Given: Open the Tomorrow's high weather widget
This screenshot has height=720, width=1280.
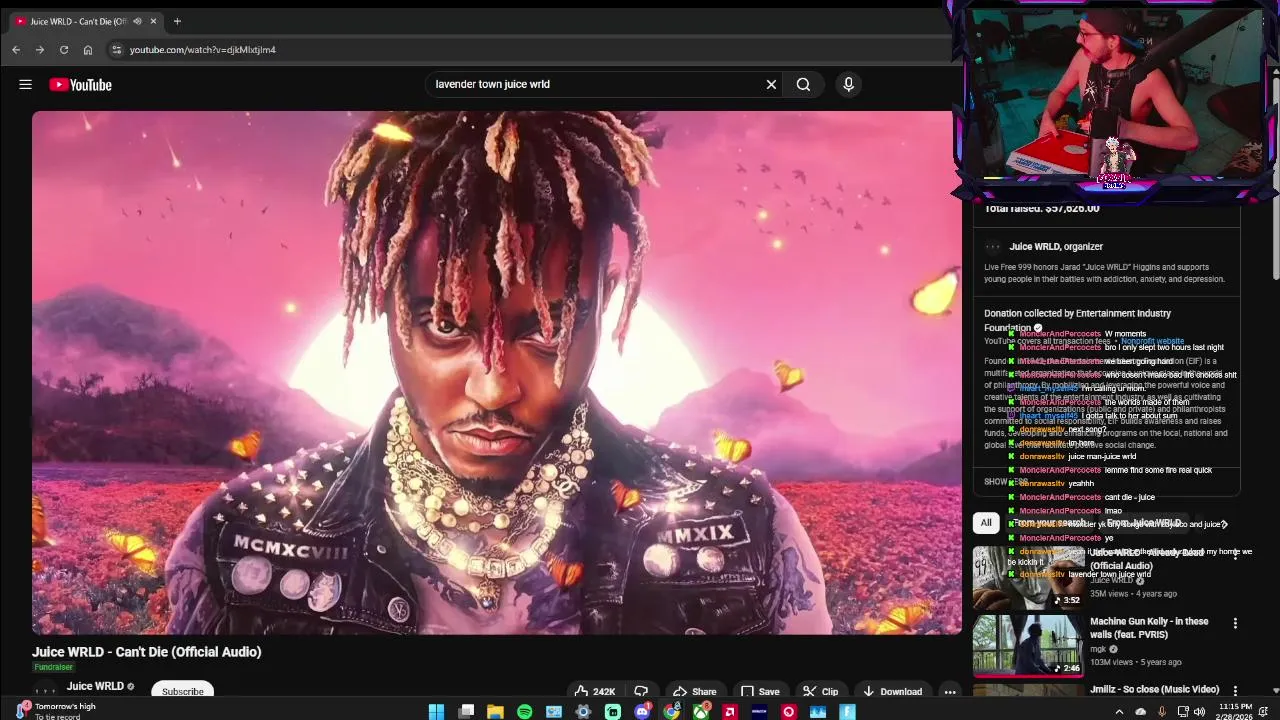Looking at the screenshot, I should pyautogui.click(x=55, y=711).
